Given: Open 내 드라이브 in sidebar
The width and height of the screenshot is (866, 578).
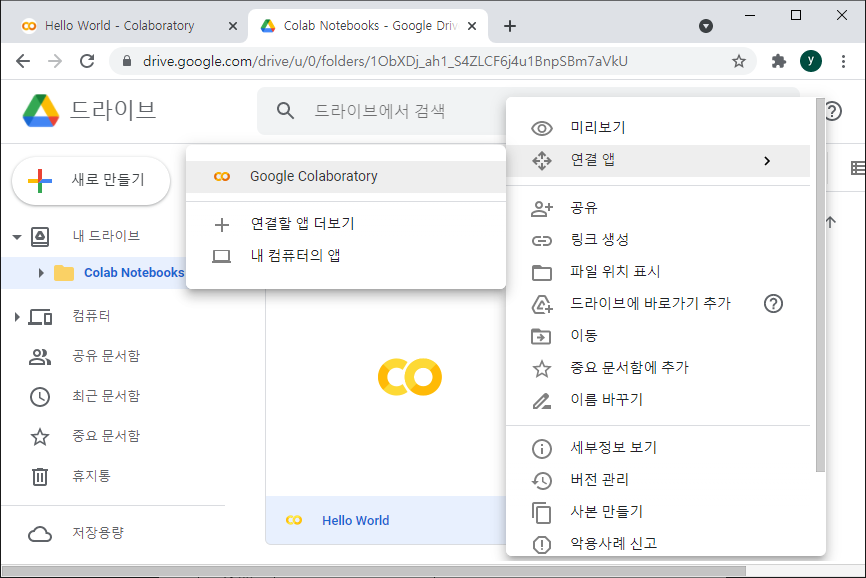Looking at the screenshot, I should coord(106,236).
